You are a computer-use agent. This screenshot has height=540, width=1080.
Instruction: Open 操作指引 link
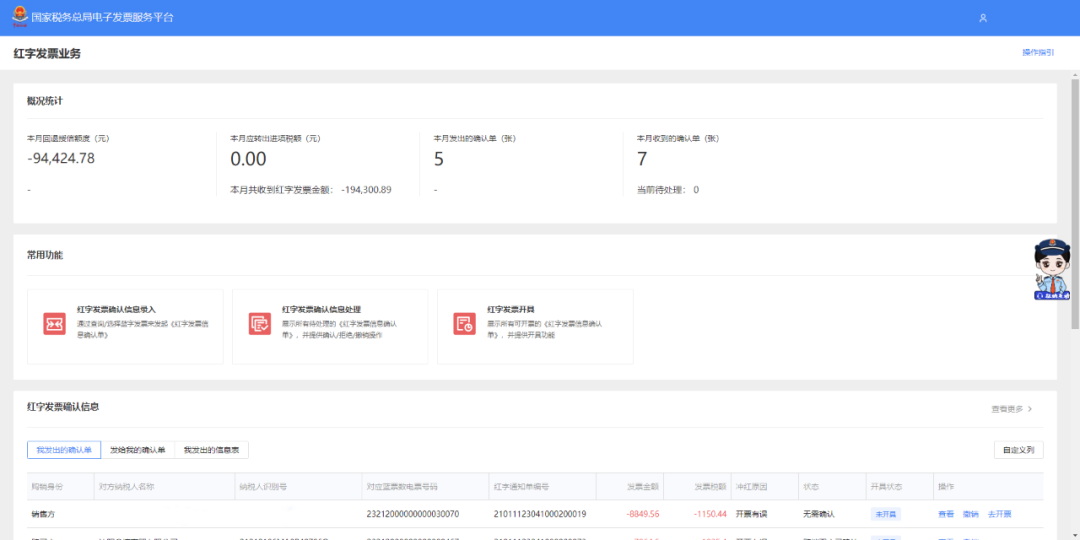tap(1038, 52)
